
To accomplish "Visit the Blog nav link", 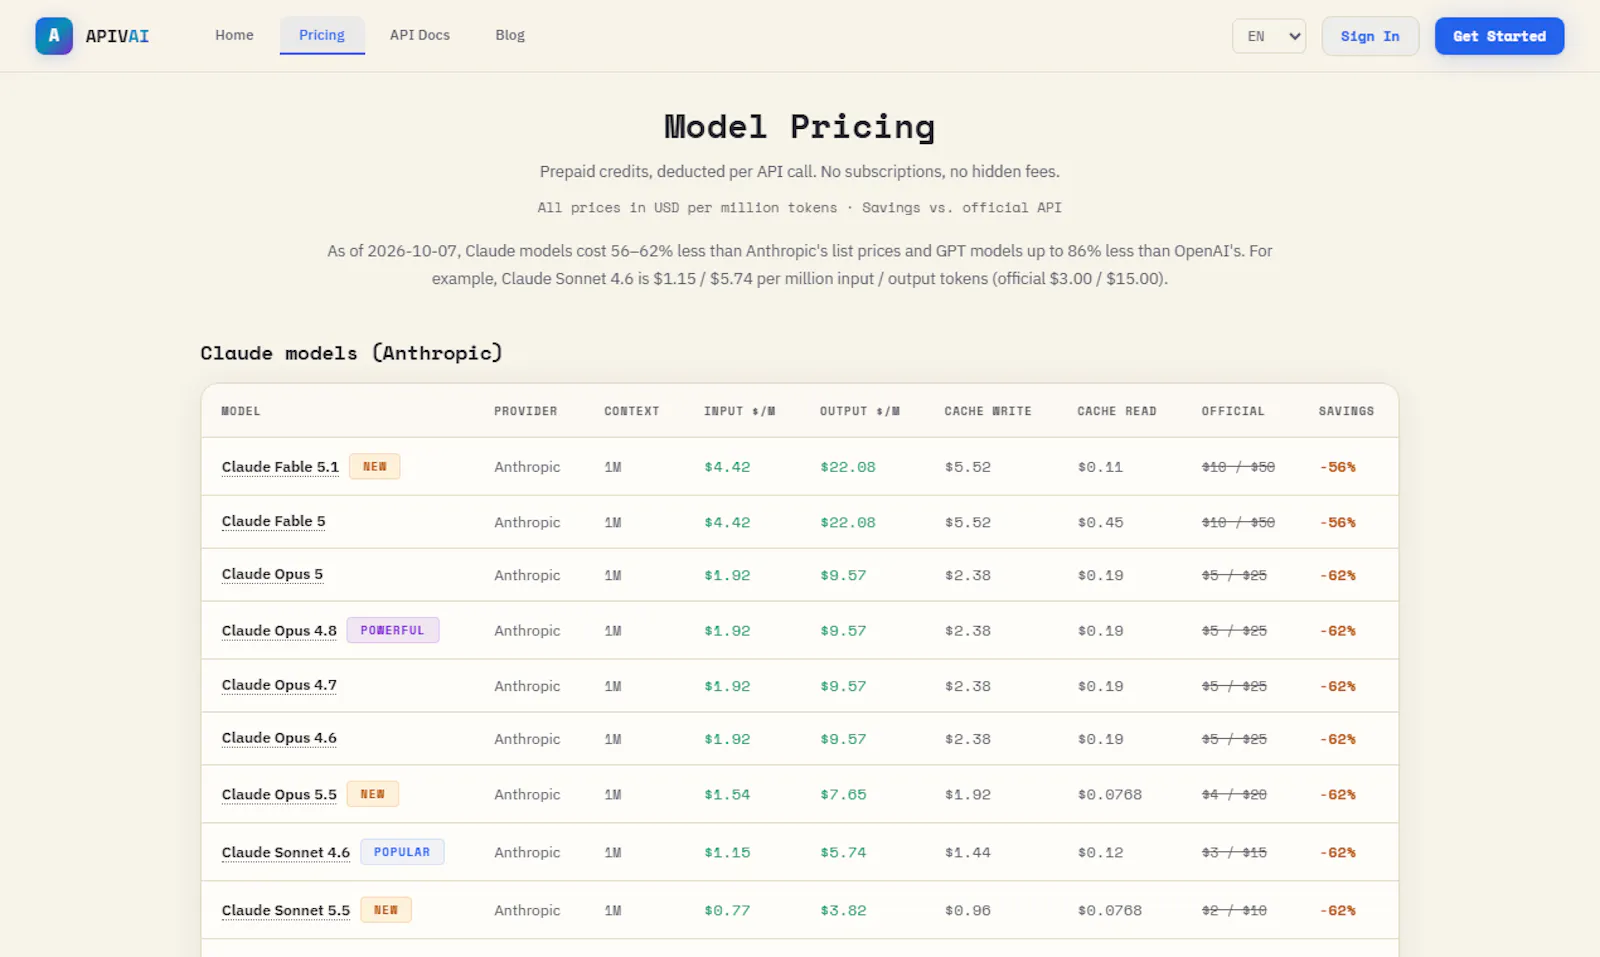I will [x=510, y=35].
